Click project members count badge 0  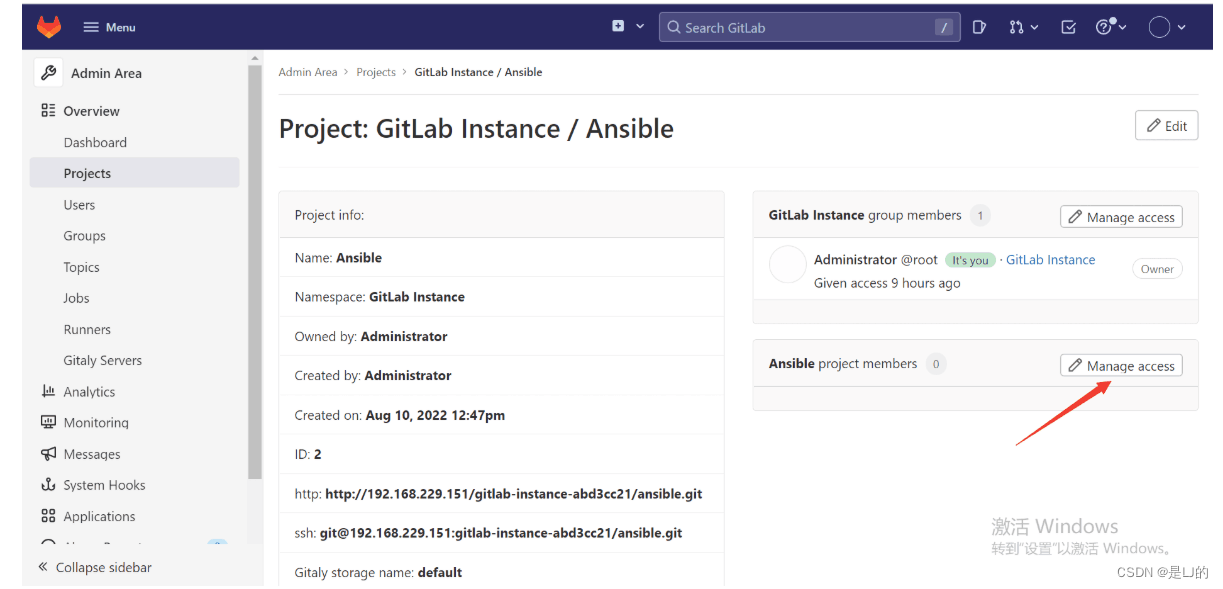click(936, 364)
